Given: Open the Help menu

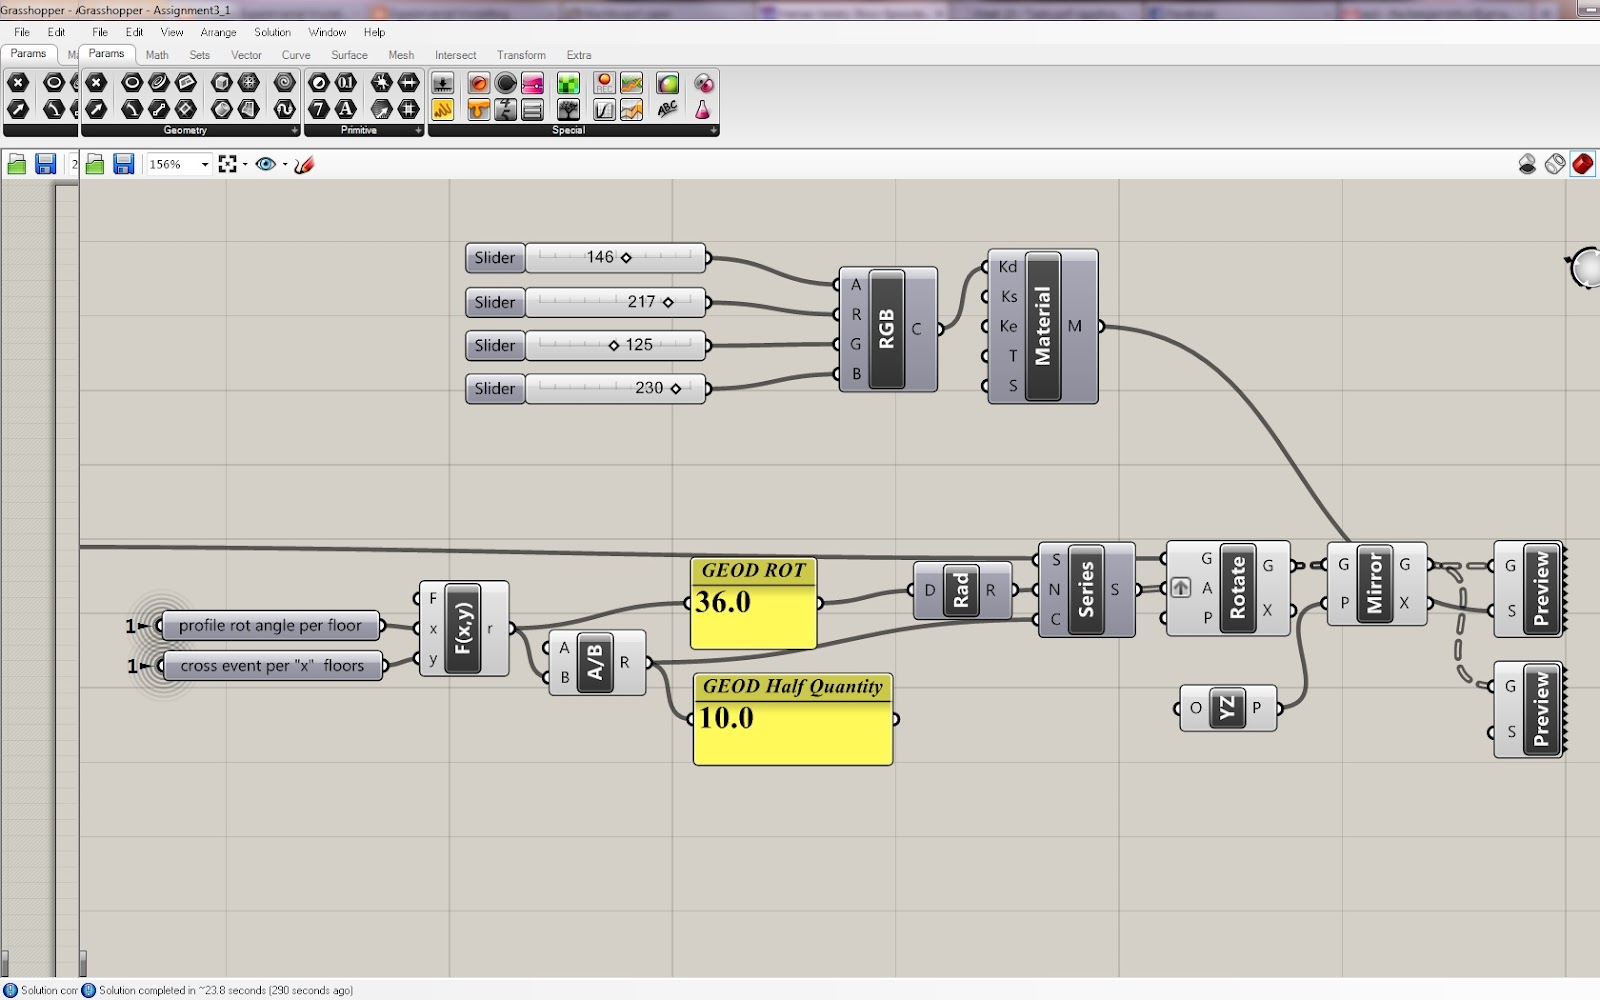Looking at the screenshot, I should (x=374, y=32).
